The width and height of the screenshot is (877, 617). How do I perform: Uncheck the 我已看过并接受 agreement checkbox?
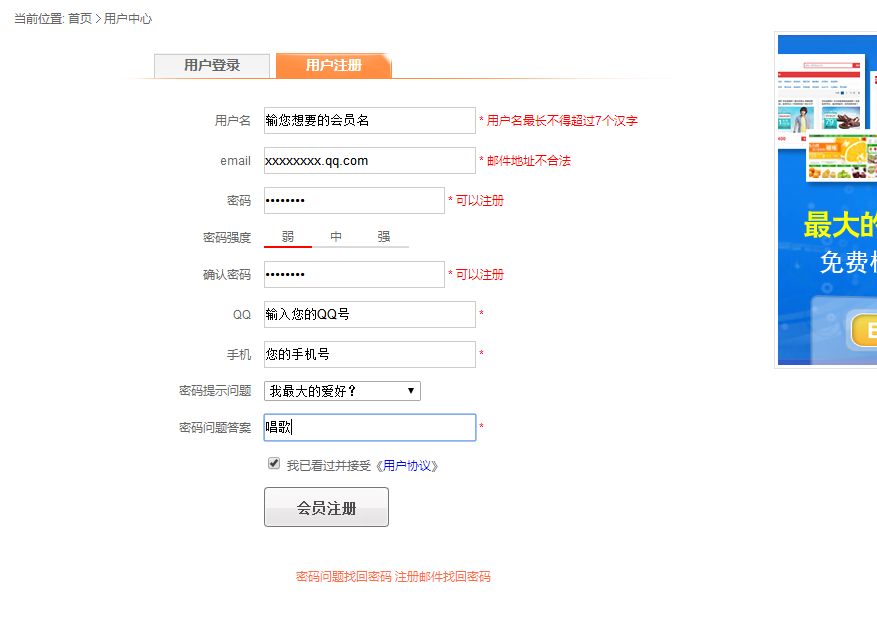[x=274, y=463]
